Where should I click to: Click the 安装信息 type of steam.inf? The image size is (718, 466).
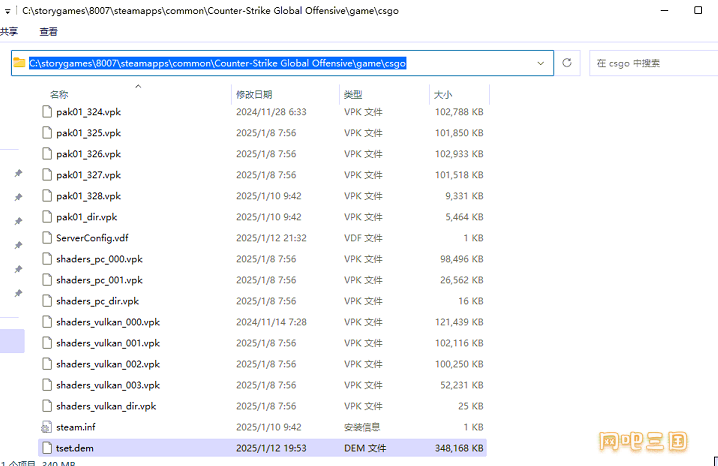[x=362, y=428]
